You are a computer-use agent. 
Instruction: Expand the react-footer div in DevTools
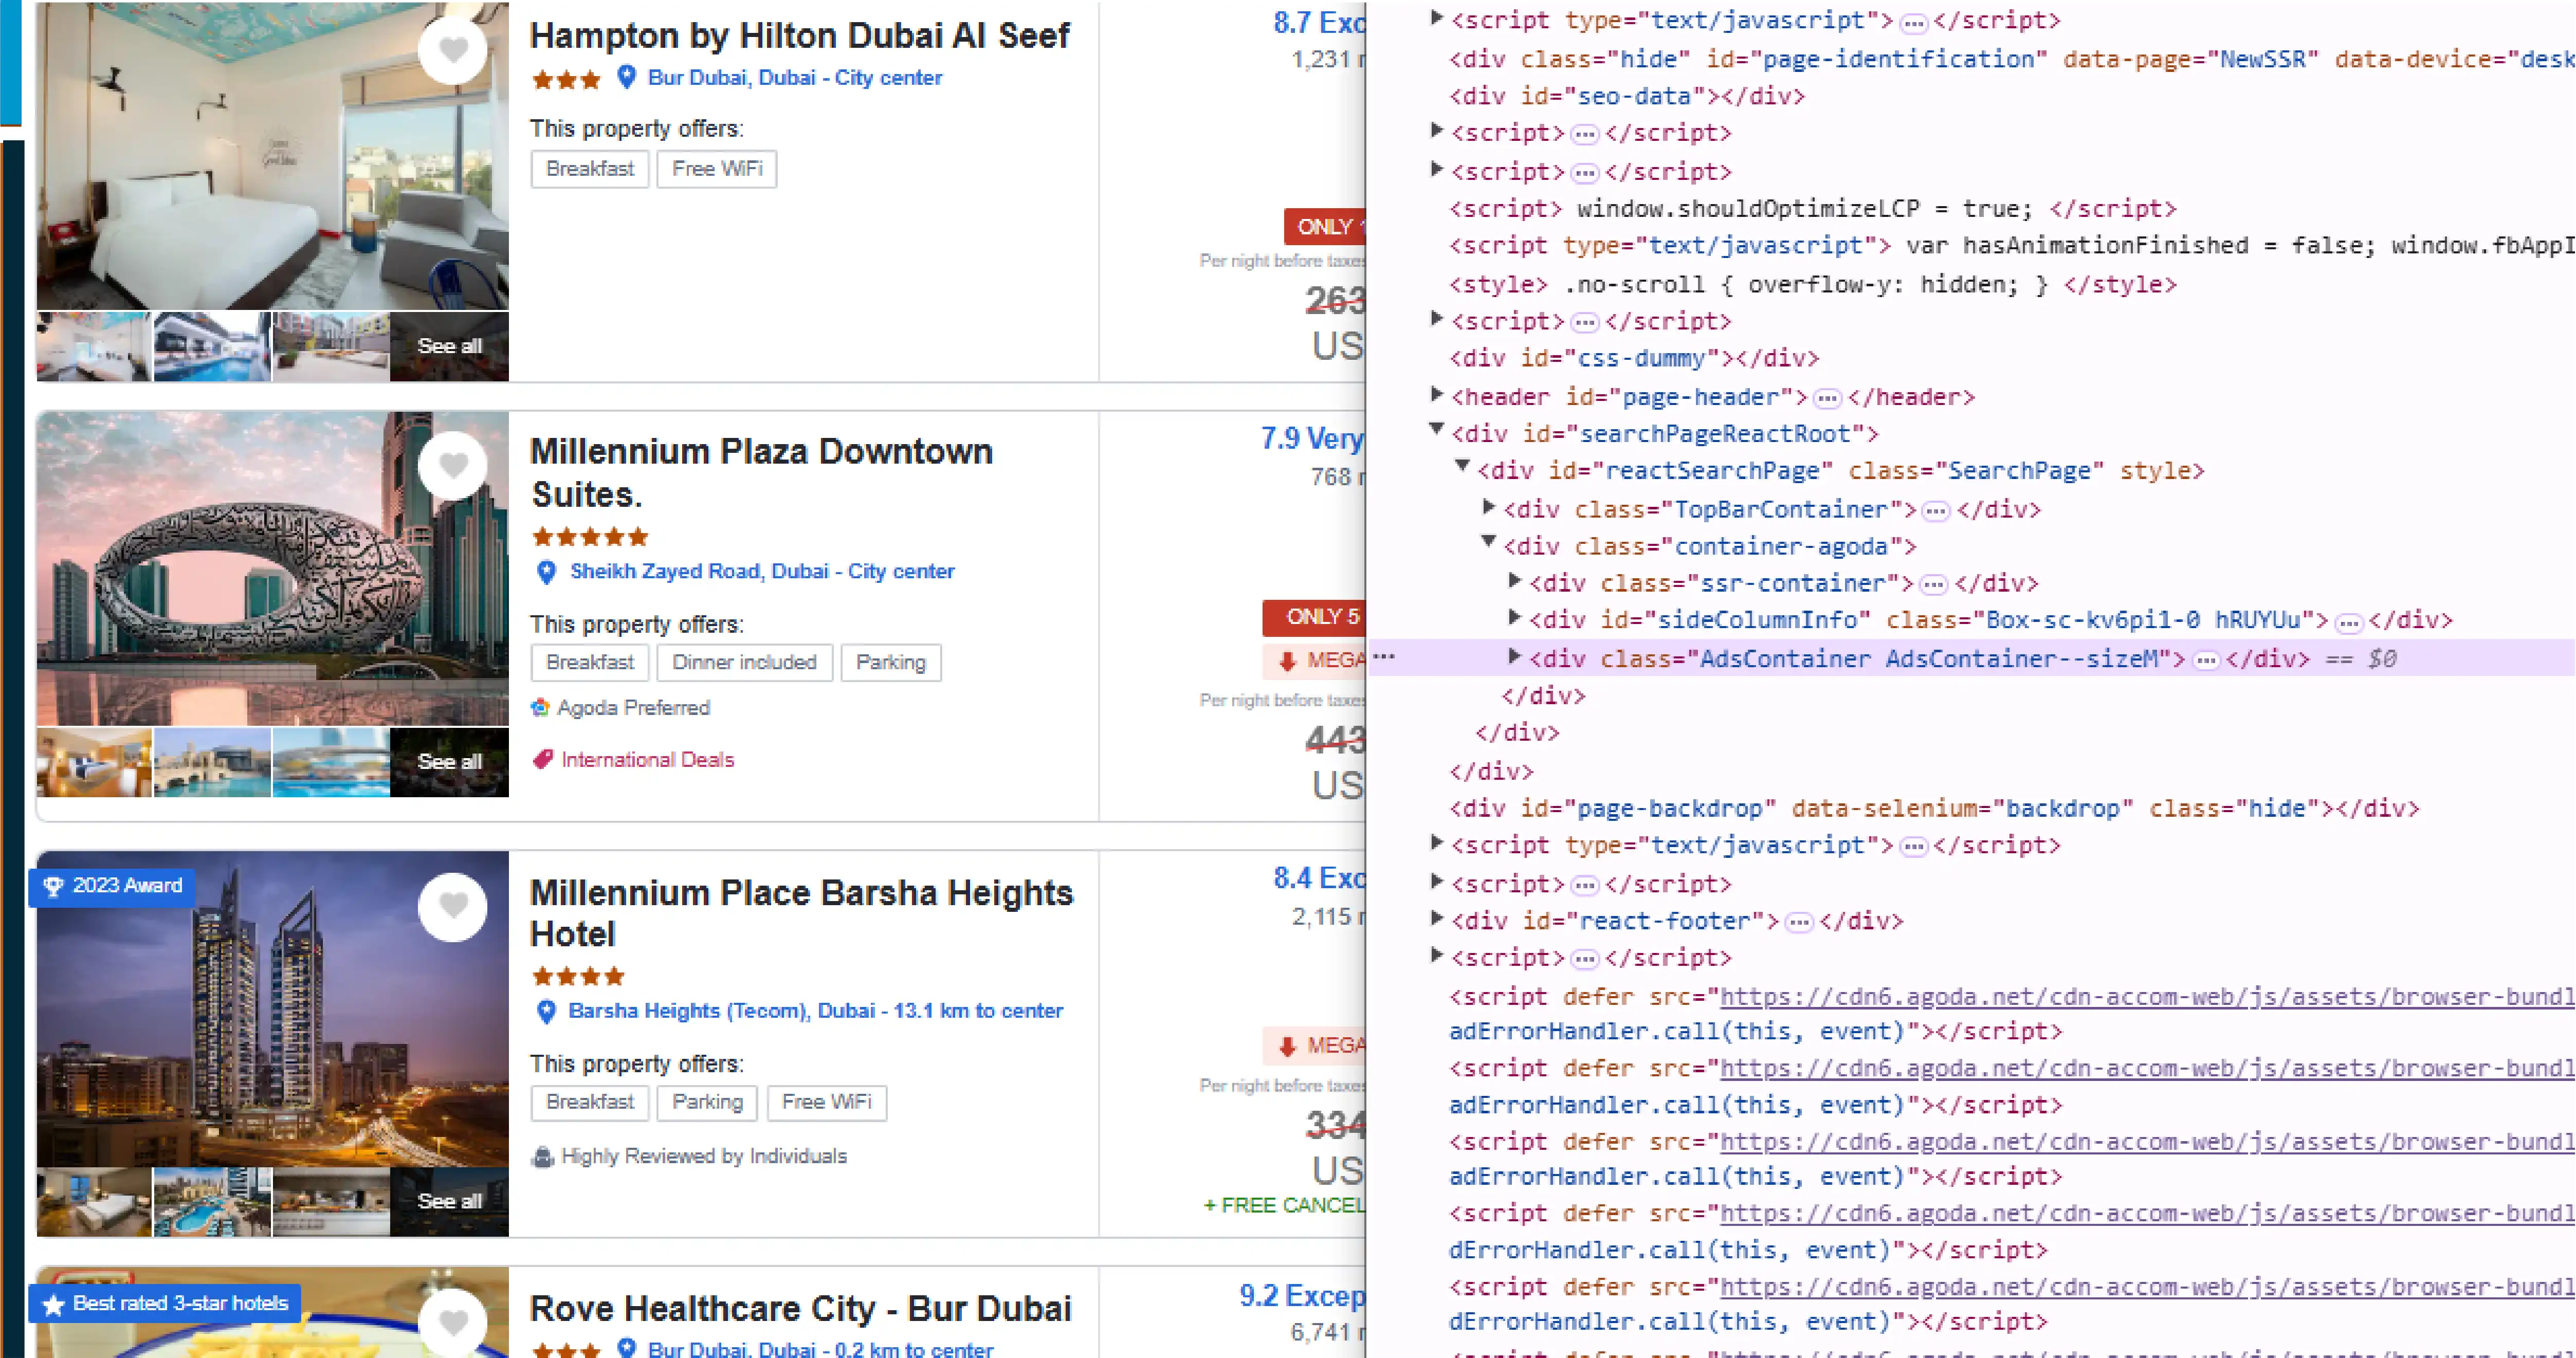tap(1436, 920)
